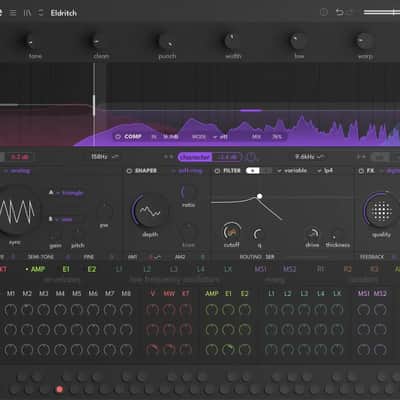Click the filter cutoff knob

point(232,231)
